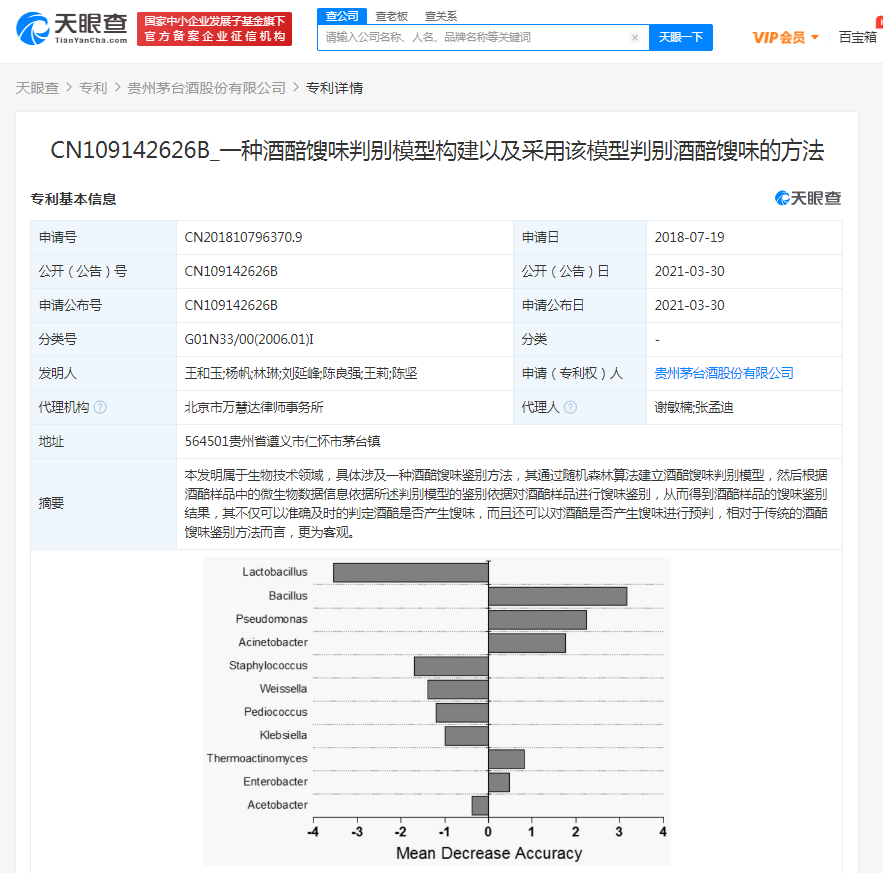Select classification G01N33/00(2006.01)I
This screenshot has height=873, width=883.
point(249,340)
